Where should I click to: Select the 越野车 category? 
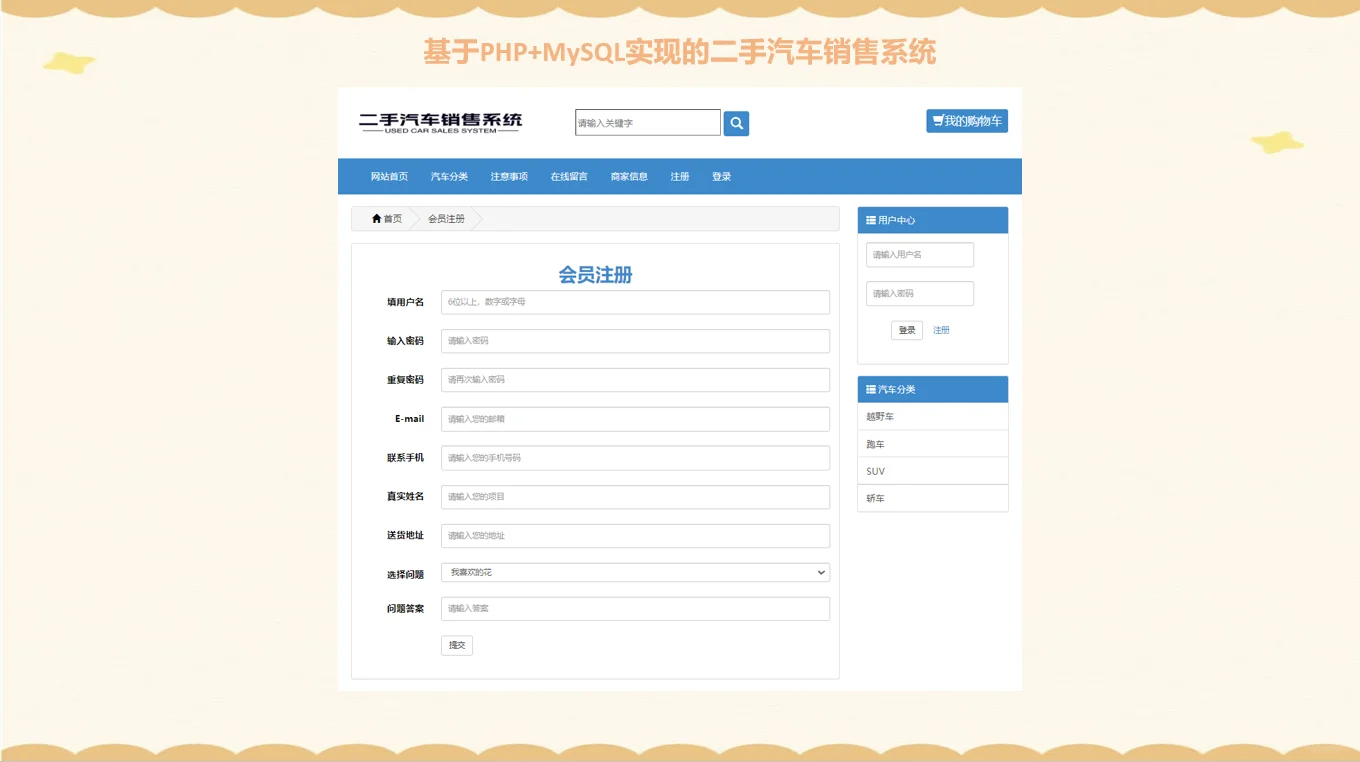(x=876, y=416)
